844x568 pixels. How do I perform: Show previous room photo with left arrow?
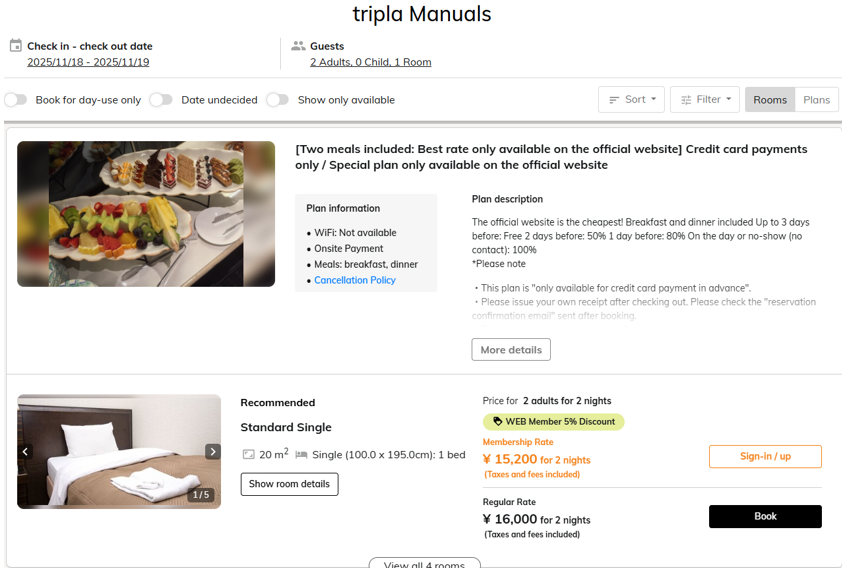click(x=26, y=452)
